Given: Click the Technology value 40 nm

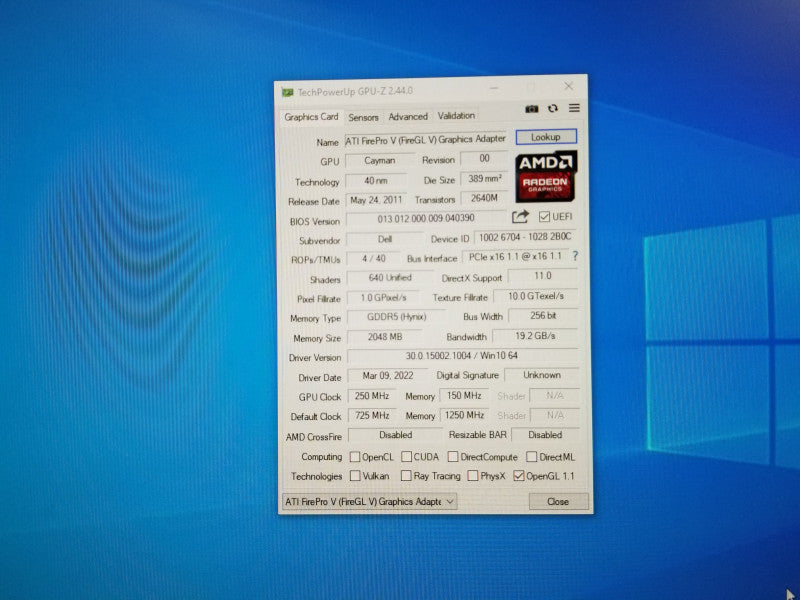Looking at the screenshot, I should click(x=376, y=181).
